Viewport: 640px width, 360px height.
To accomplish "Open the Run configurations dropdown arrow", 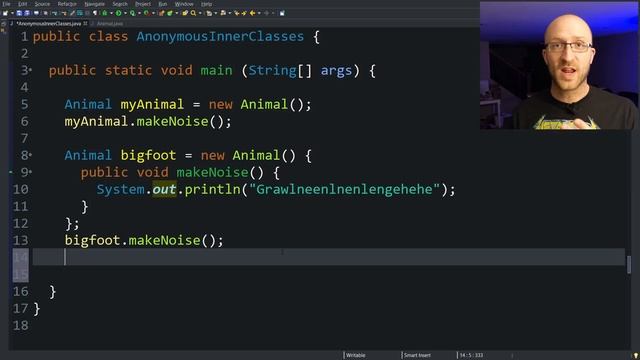I will (125, 13).
